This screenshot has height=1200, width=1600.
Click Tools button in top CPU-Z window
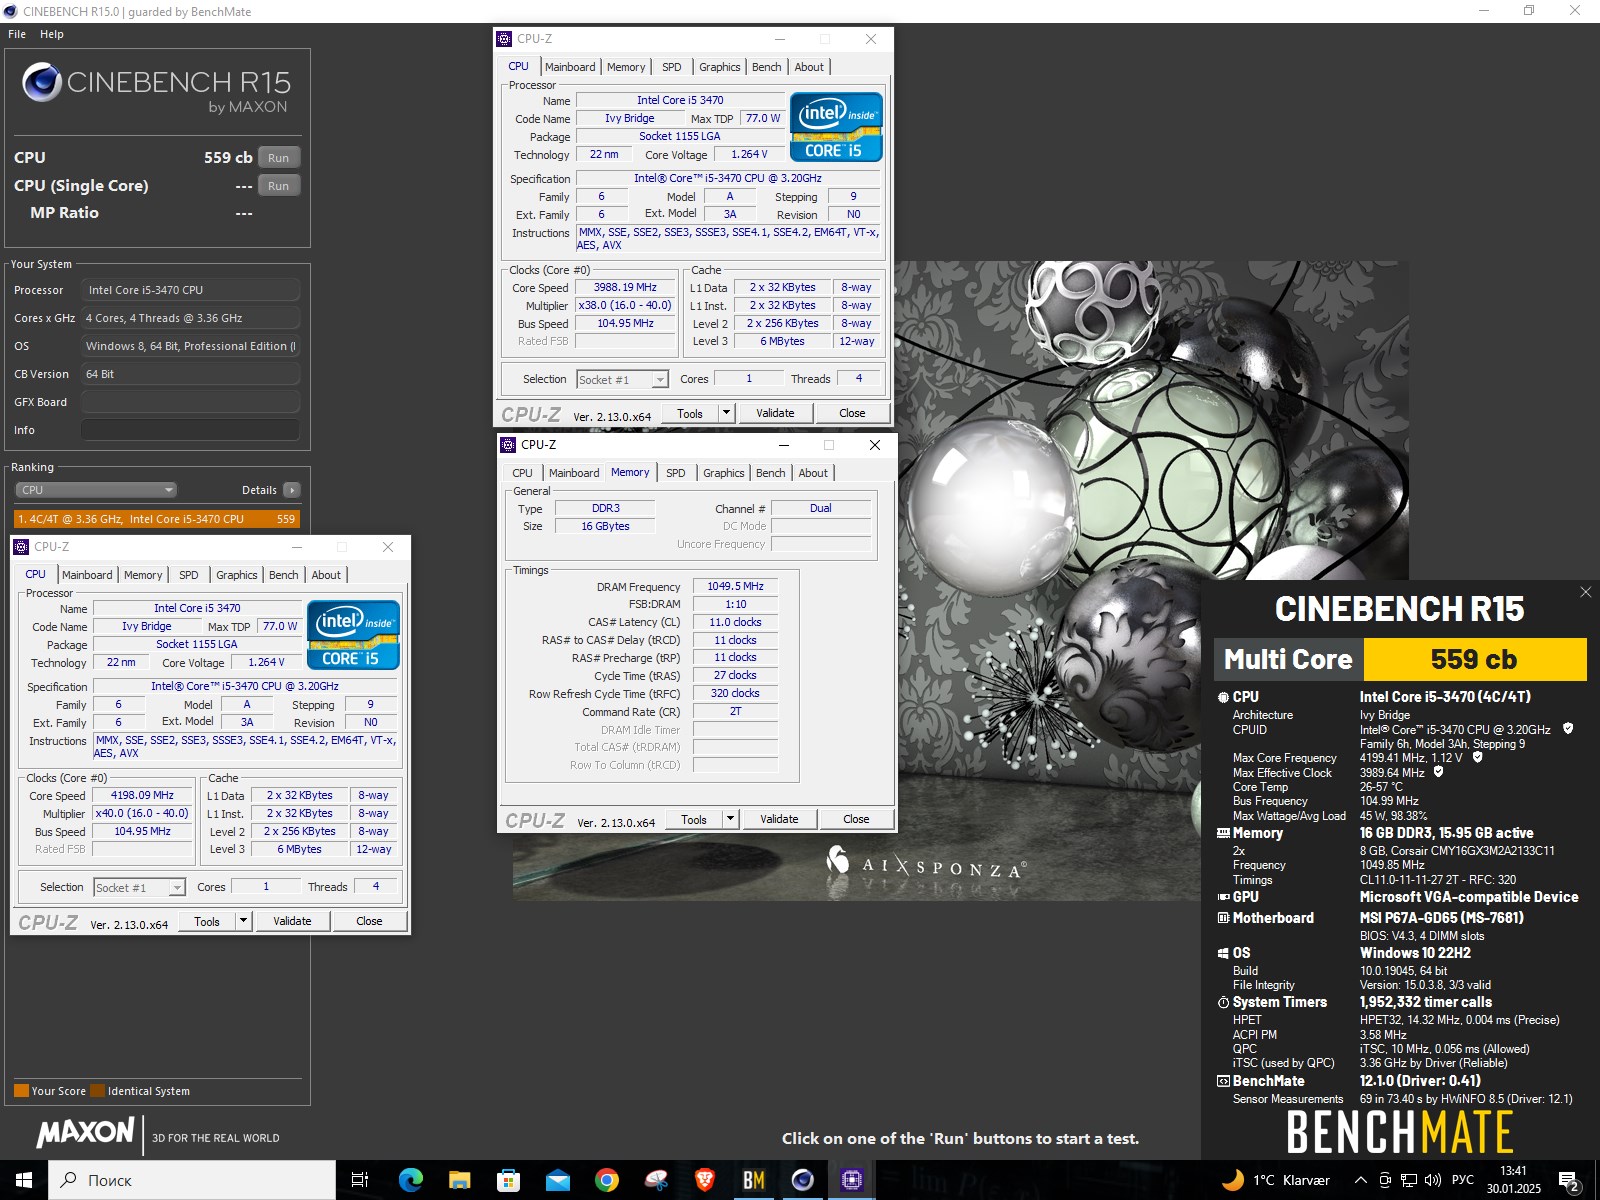tap(690, 413)
